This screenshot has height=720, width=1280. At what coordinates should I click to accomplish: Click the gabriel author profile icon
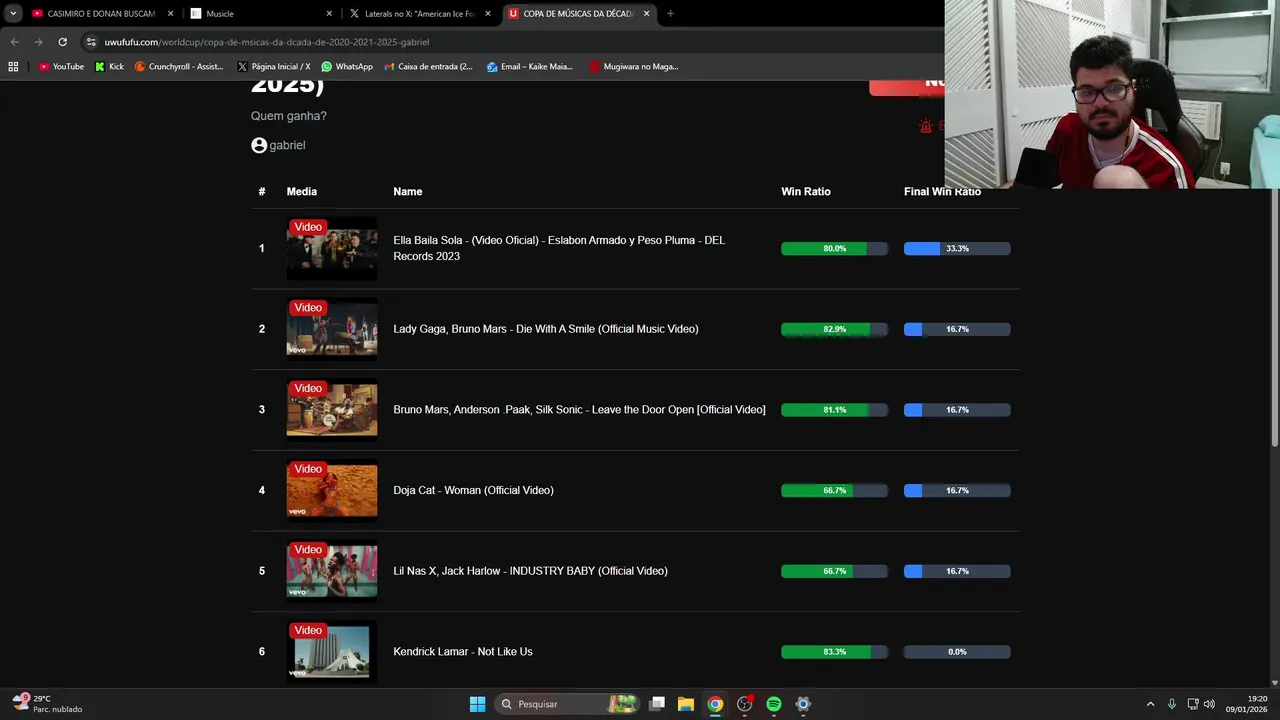pyautogui.click(x=259, y=145)
